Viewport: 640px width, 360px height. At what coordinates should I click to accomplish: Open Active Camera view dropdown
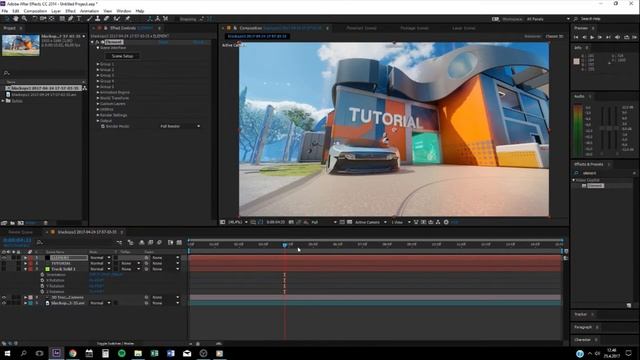pyautogui.click(x=371, y=222)
